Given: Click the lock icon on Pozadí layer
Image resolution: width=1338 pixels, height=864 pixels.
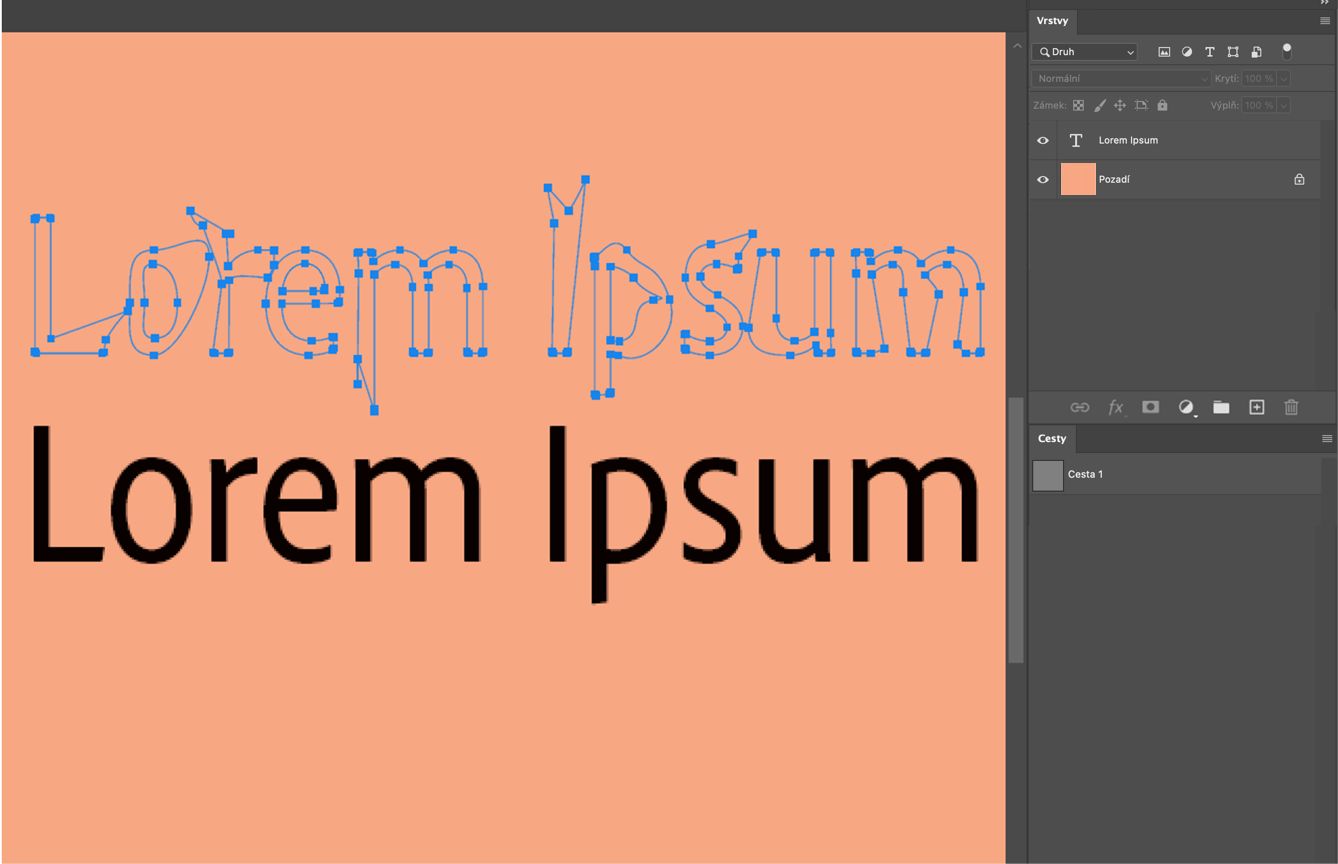Looking at the screenshot, I should coord(1299,180).
